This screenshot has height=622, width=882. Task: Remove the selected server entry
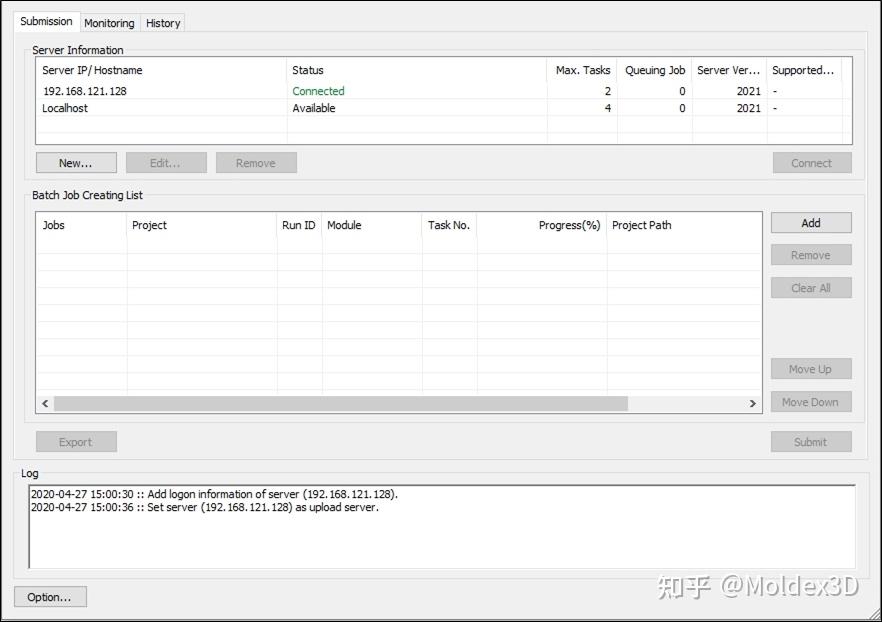click(x=256, y=162)
